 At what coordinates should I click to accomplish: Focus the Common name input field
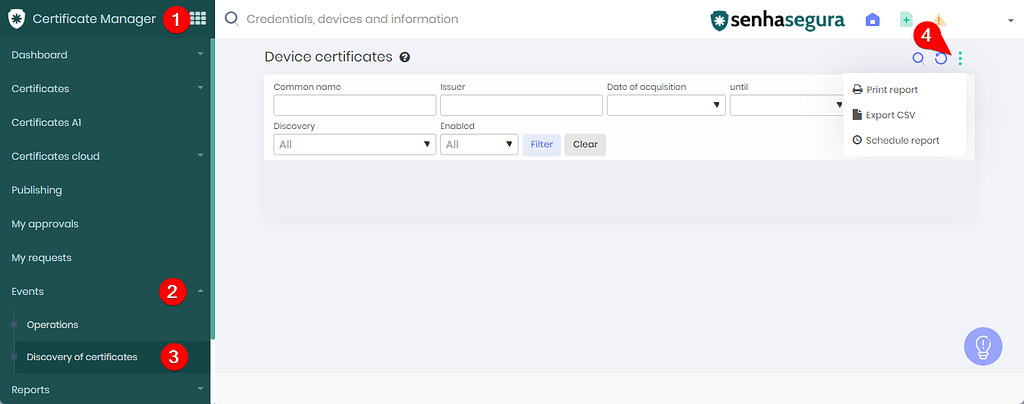355,105
